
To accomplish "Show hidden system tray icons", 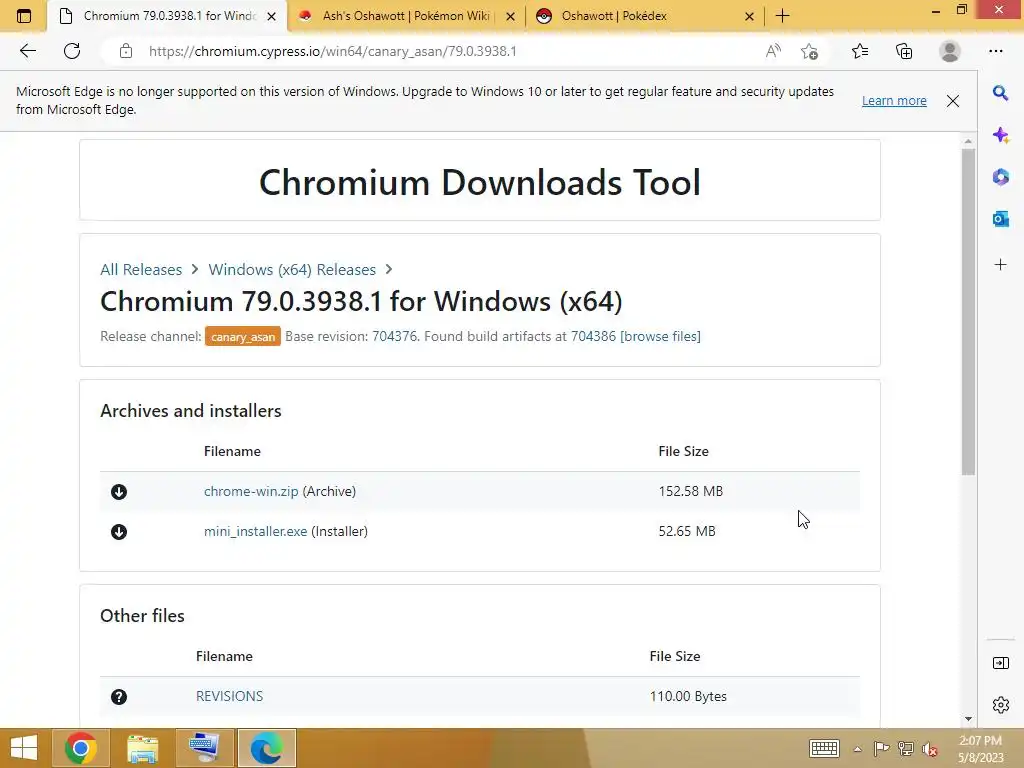I will pyautogui.click(x=857, y=749).
